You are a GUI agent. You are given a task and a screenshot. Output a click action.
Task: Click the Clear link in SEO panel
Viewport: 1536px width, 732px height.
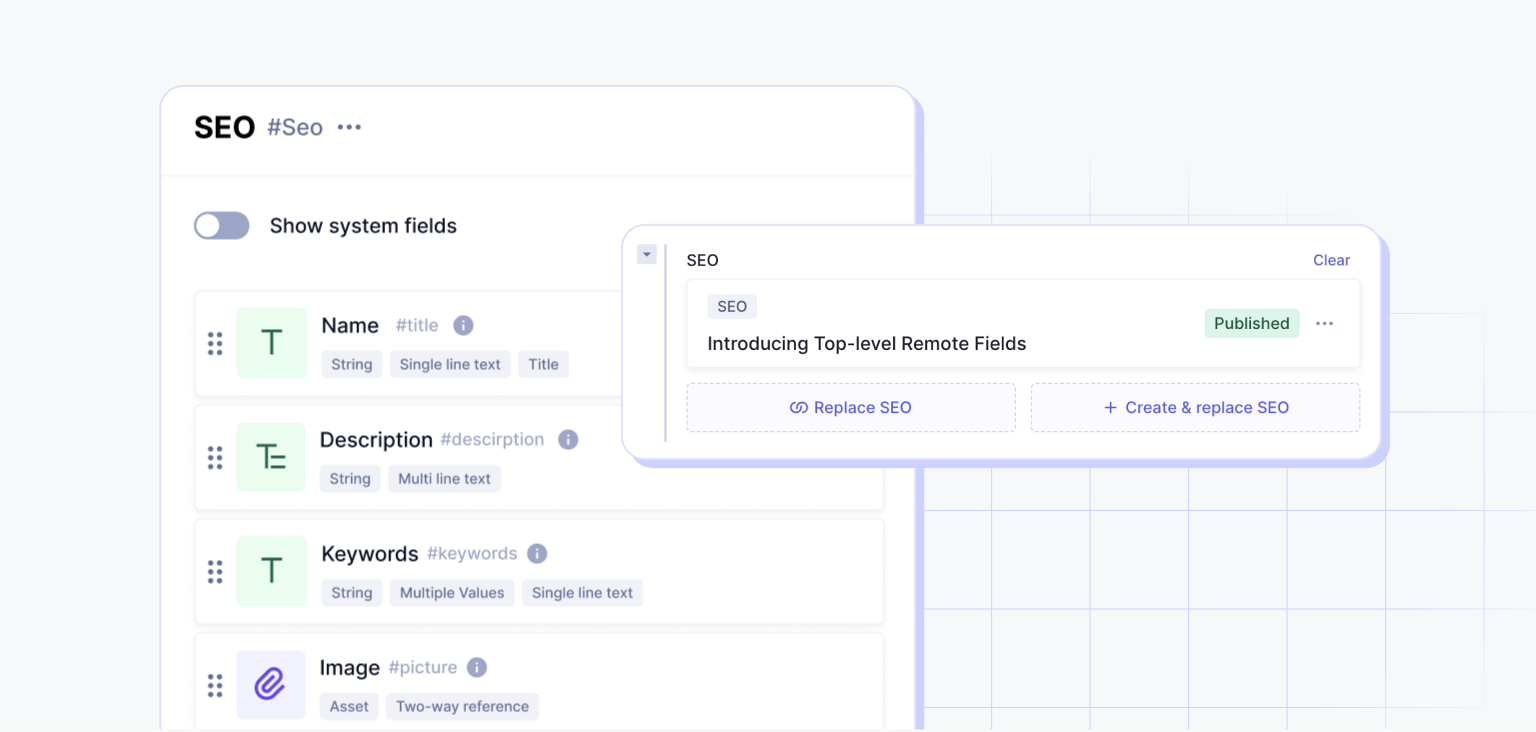pos(1331,260)
